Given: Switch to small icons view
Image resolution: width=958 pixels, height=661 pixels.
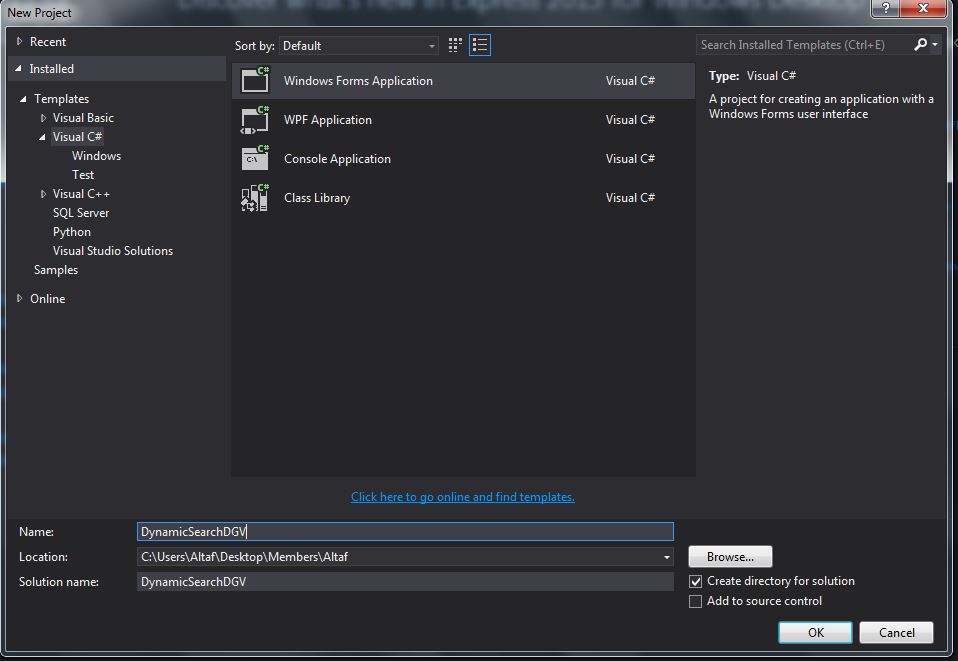Looking at the screenshot, I should 455,45.
